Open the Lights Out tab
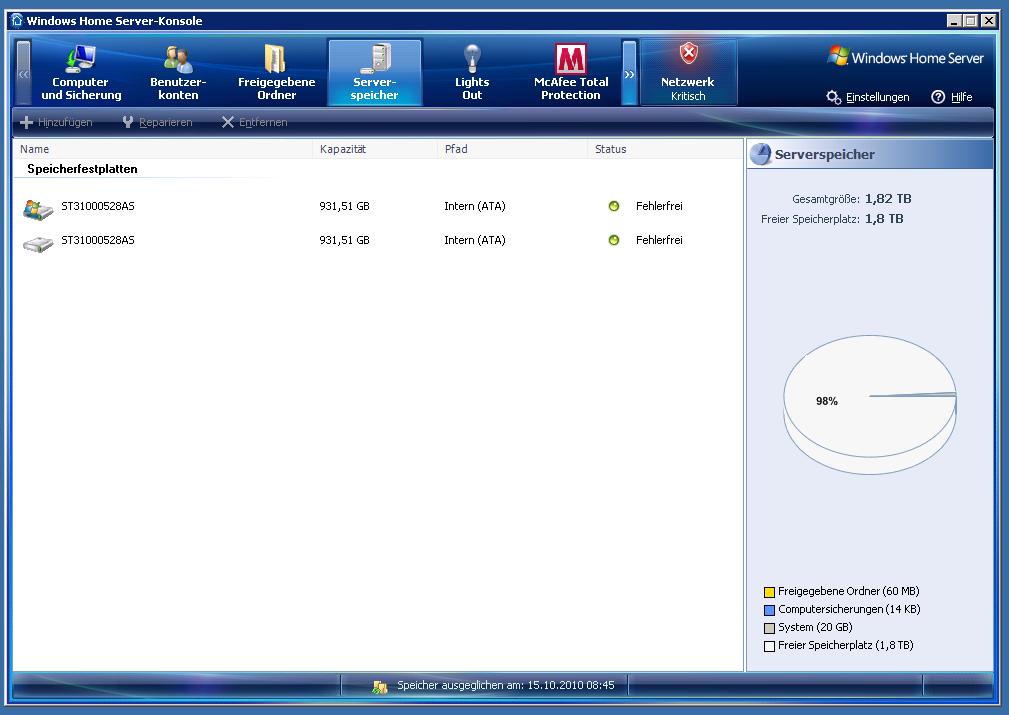The image size is (1009, 715). point(472,73)
